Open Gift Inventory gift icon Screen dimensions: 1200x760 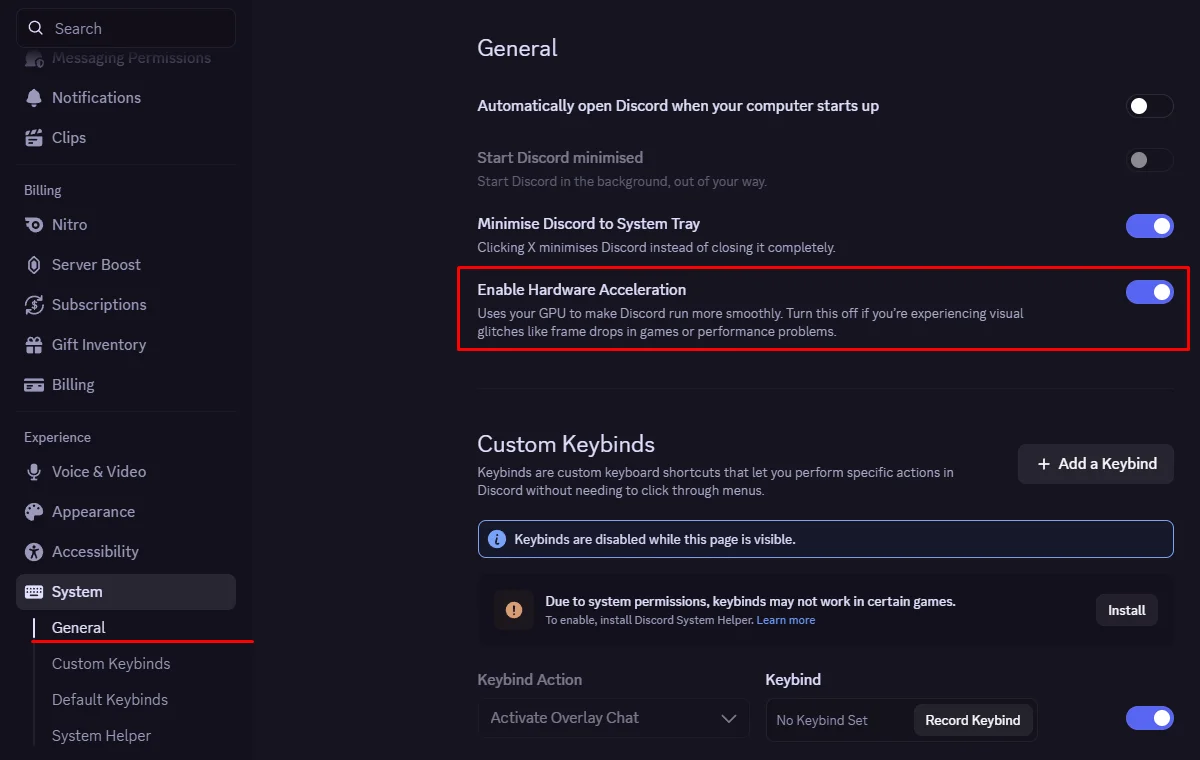pos(35,344)
